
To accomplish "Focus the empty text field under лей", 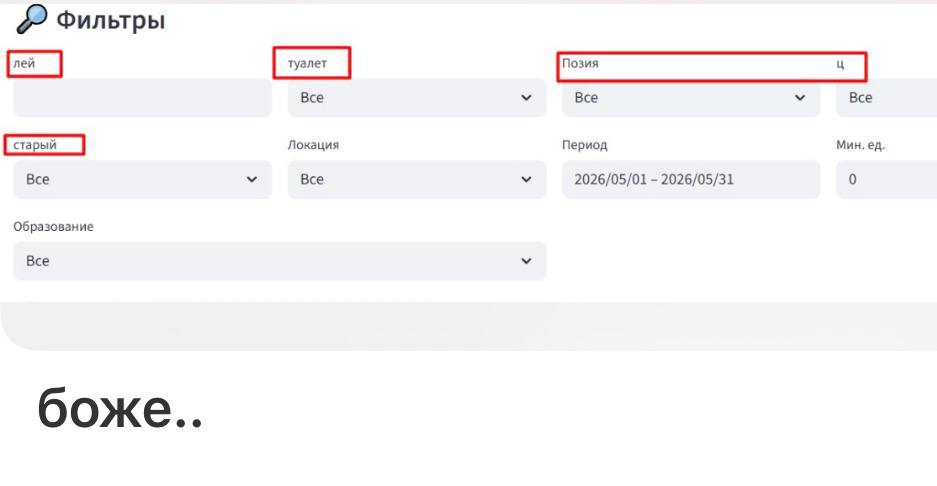I will tap(142, 97).
